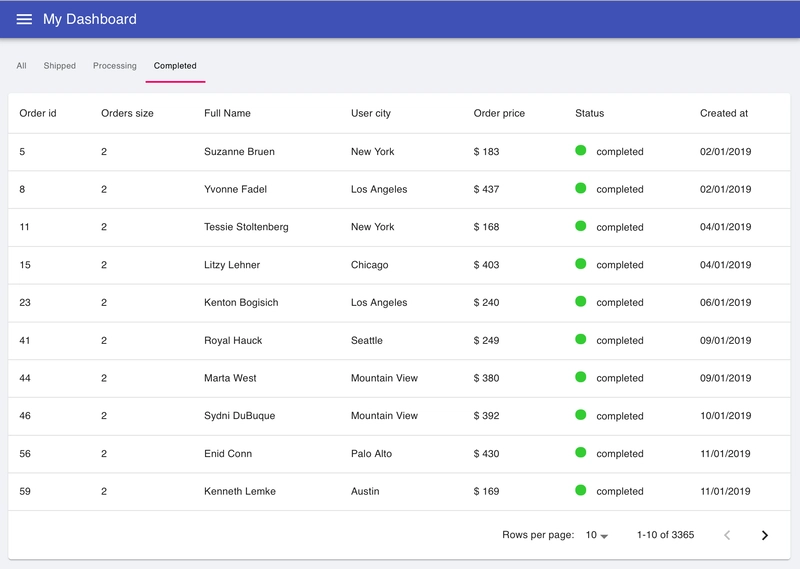Click the $ 249 order price
The width and height of the screenshot is (800, 569).
click(x=486, y=340)
